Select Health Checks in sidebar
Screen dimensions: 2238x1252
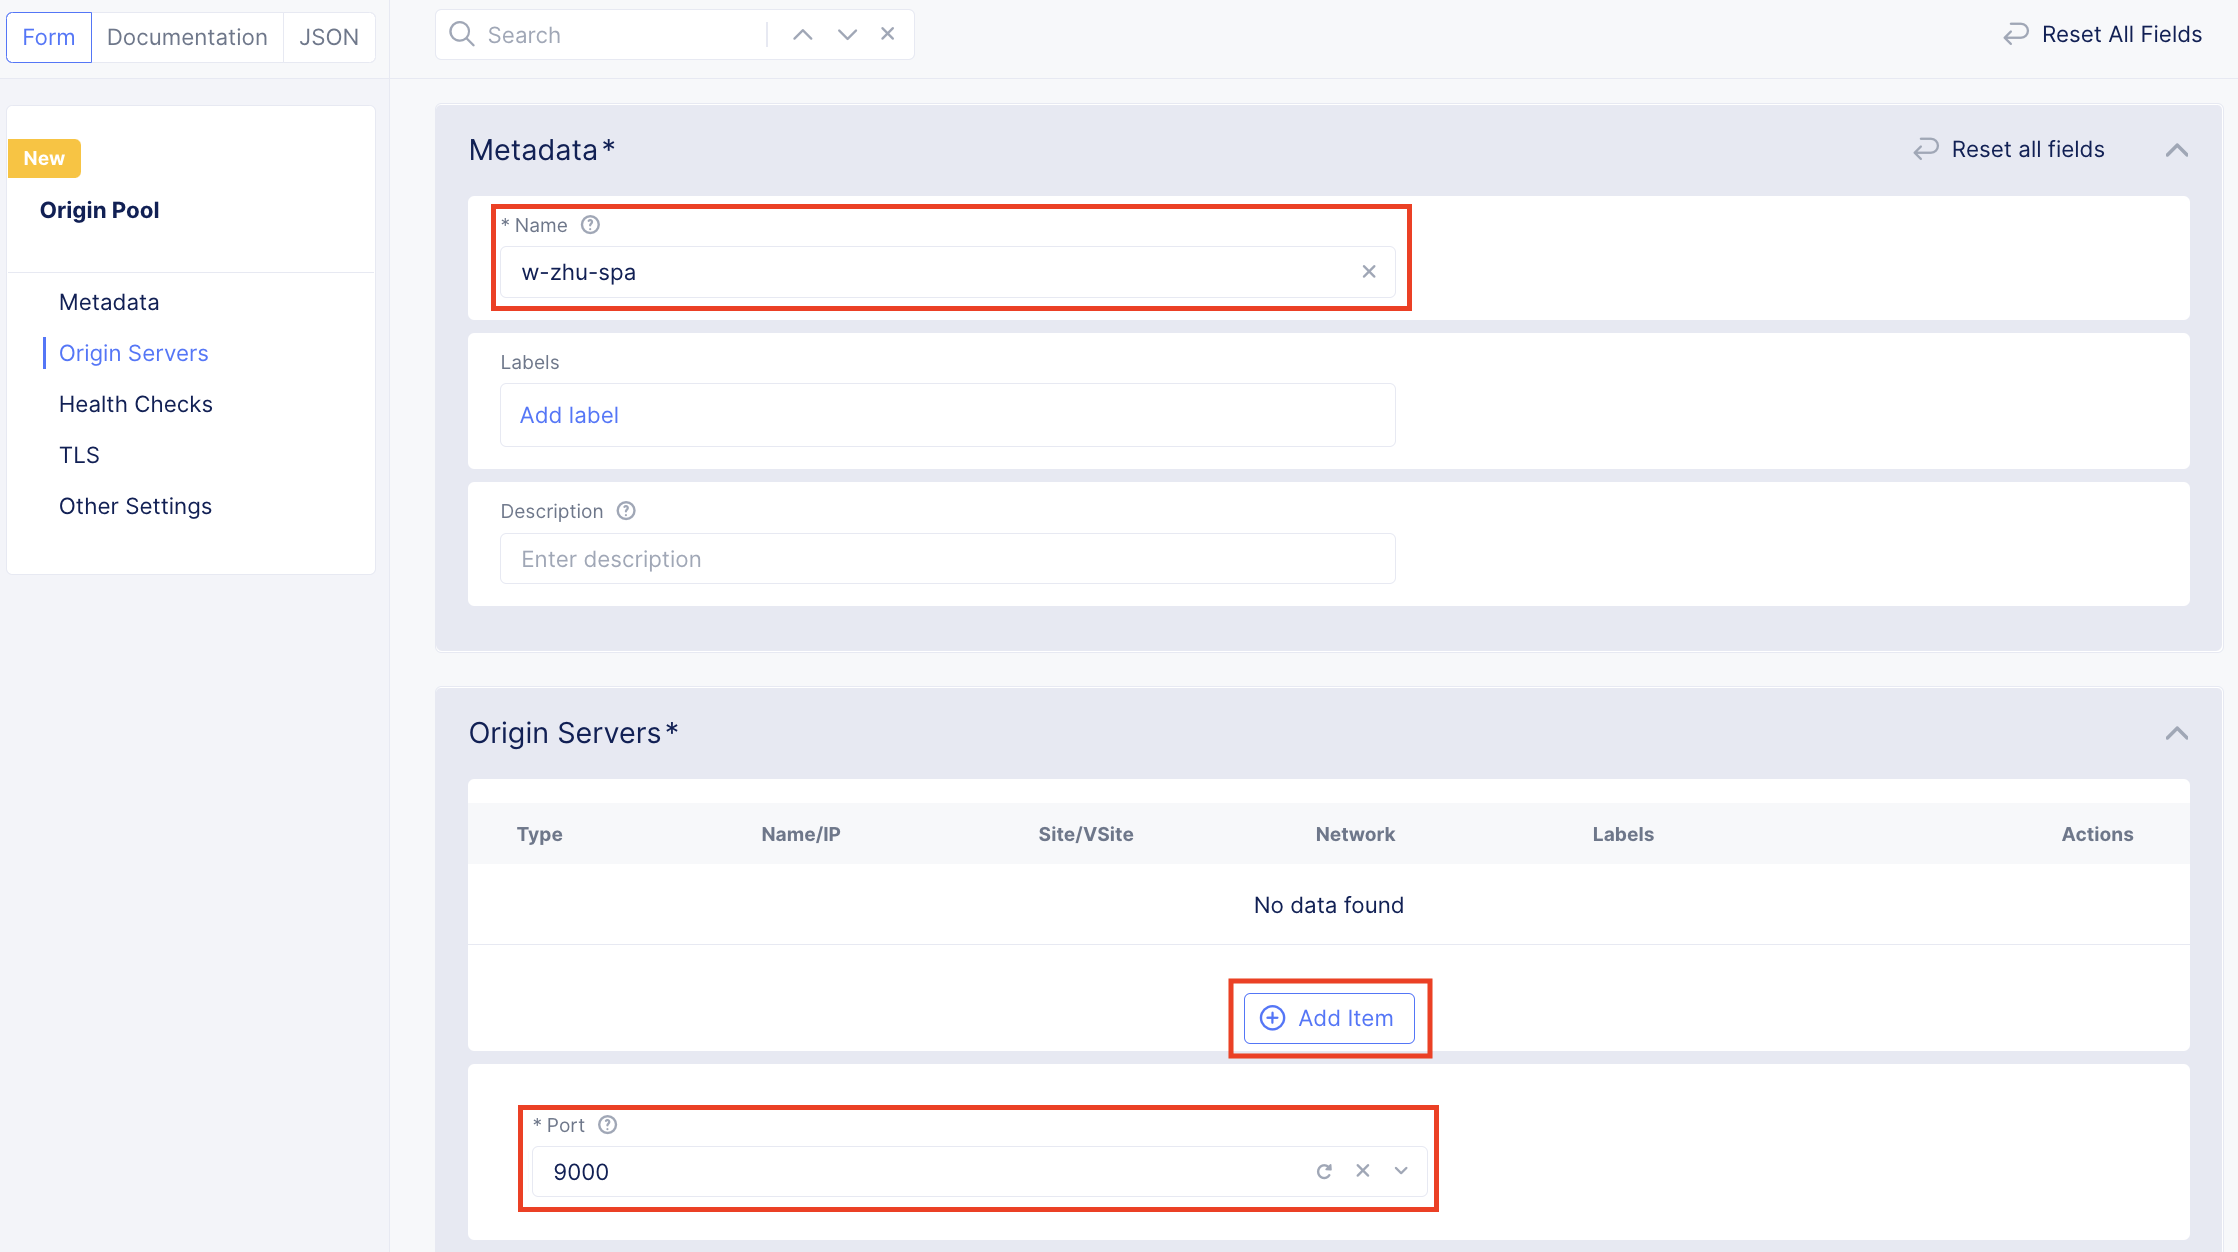136,404
